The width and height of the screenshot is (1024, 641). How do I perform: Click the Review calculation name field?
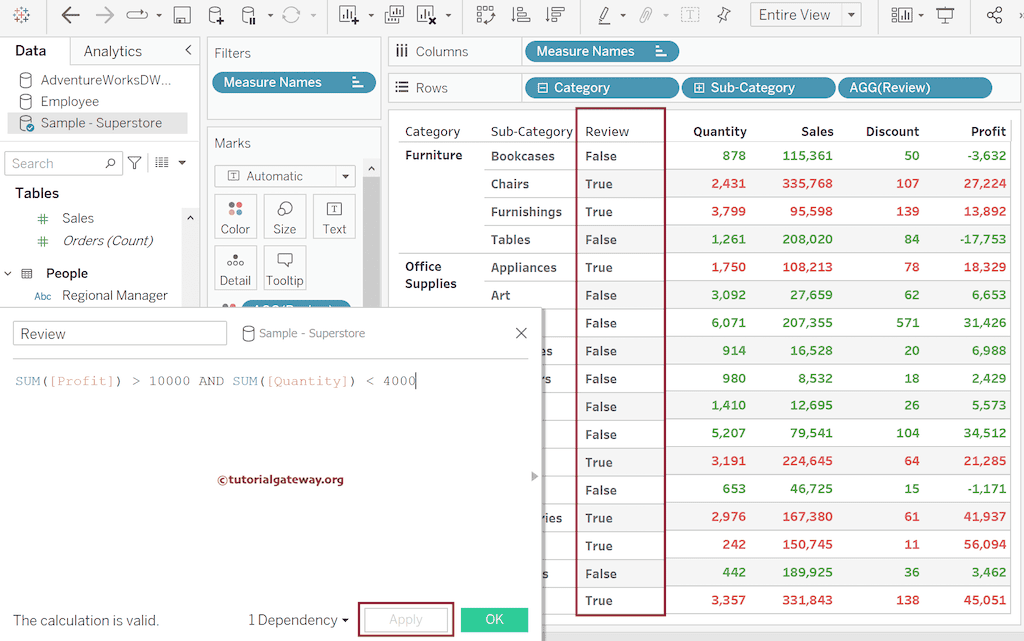click(x=120, y=334)
